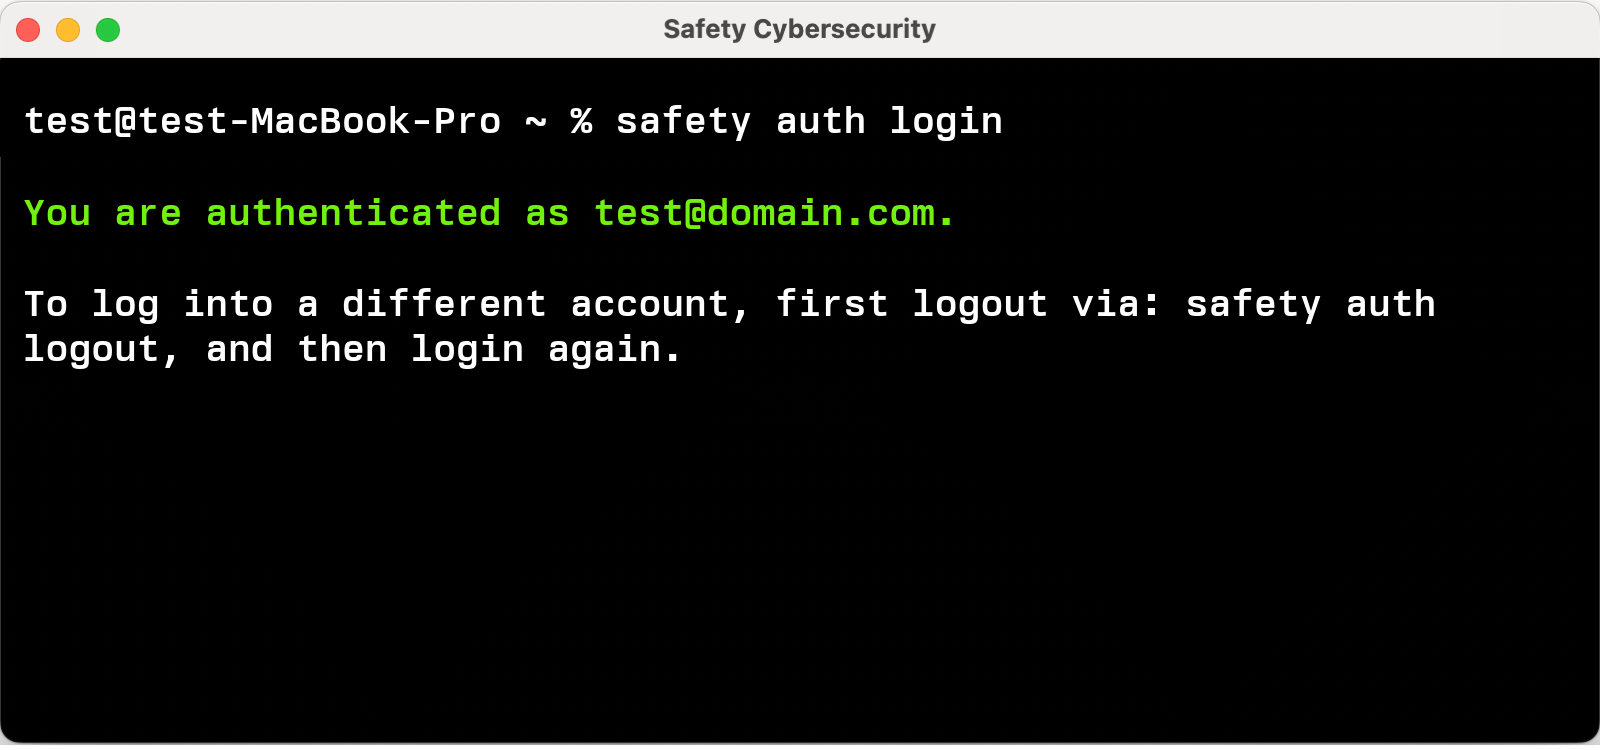This screenshot has width=1600, height=750.
Task: Click the word 'login' in the typed command
Action: click(946, 122)
